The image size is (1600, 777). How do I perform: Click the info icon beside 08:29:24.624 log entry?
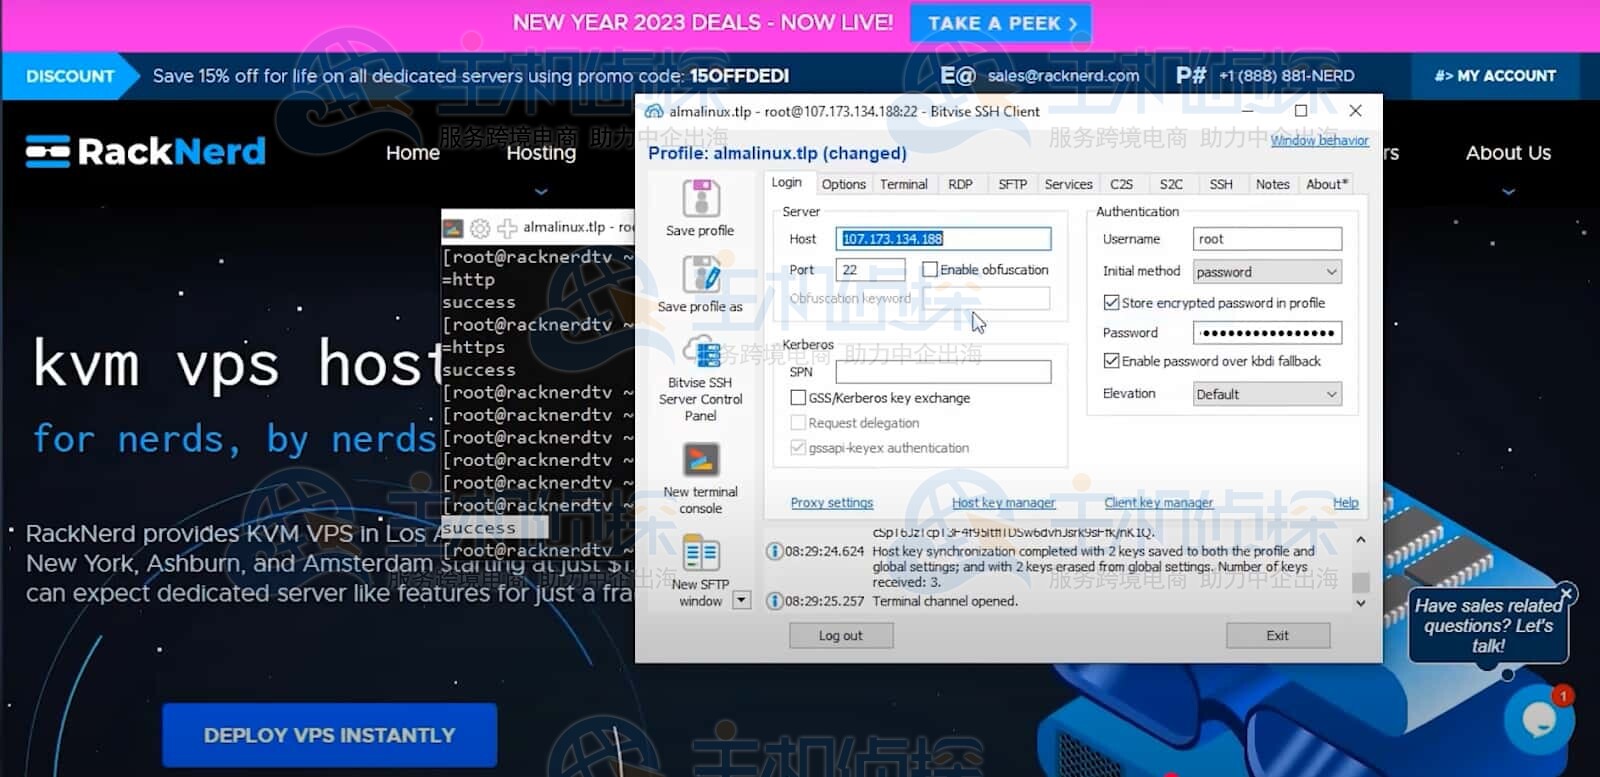774,551
